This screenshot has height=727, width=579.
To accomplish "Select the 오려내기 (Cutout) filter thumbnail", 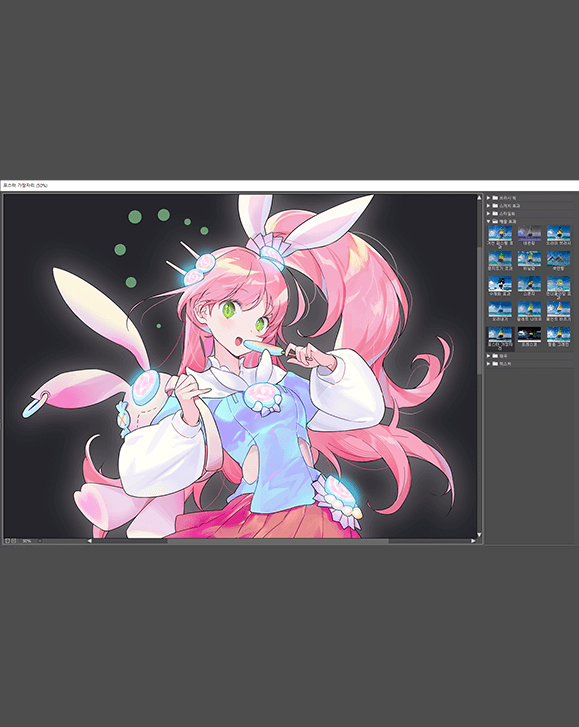I will tap(500, 309).
